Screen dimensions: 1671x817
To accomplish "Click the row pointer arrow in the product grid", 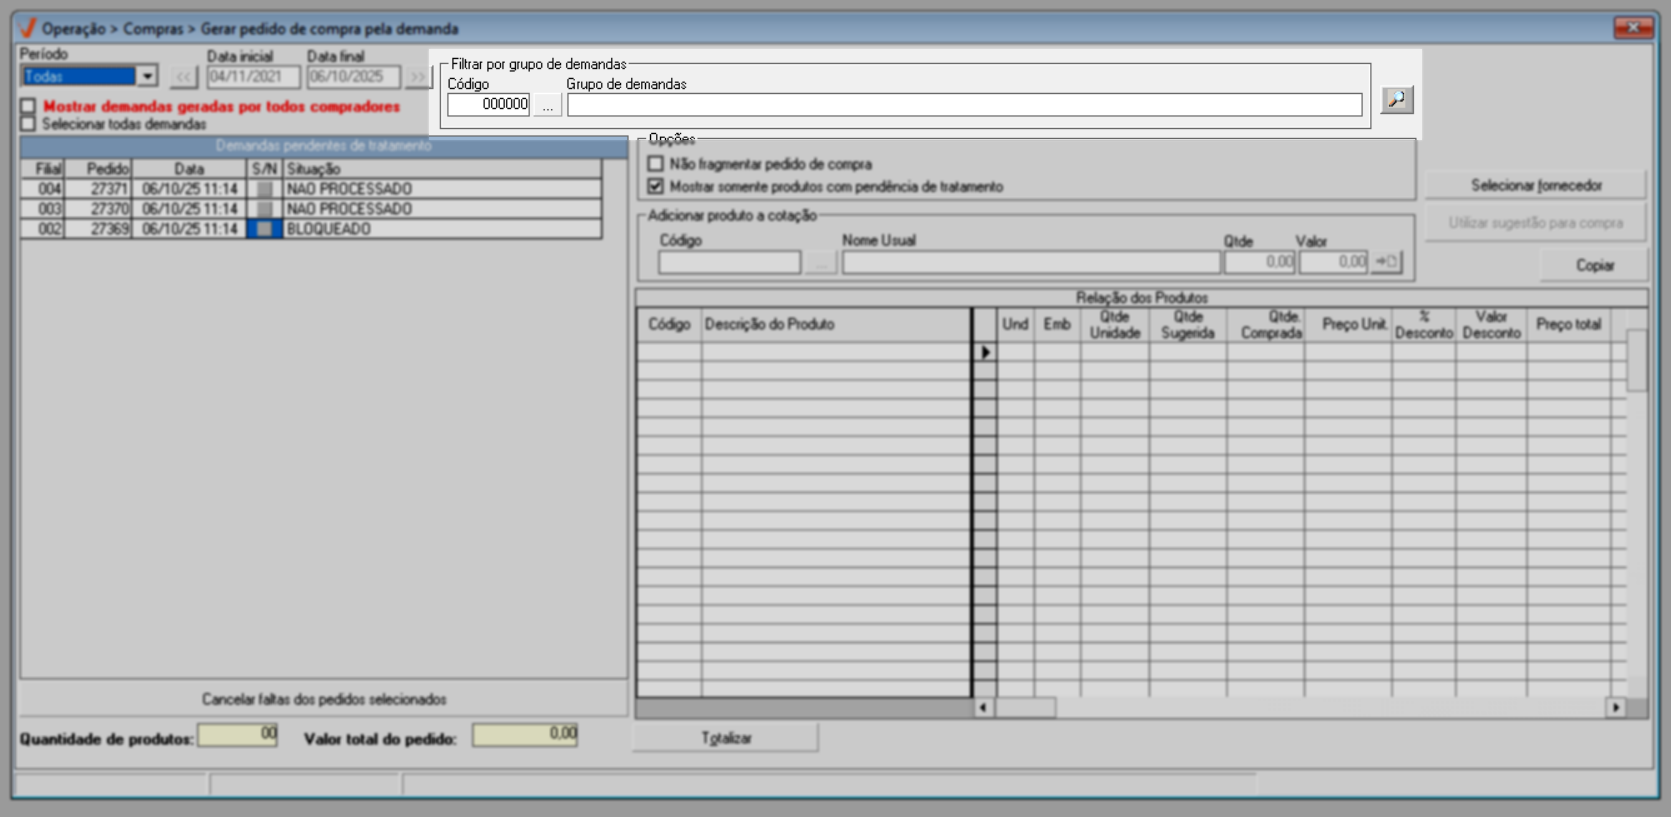I will (x=985, y=352).
